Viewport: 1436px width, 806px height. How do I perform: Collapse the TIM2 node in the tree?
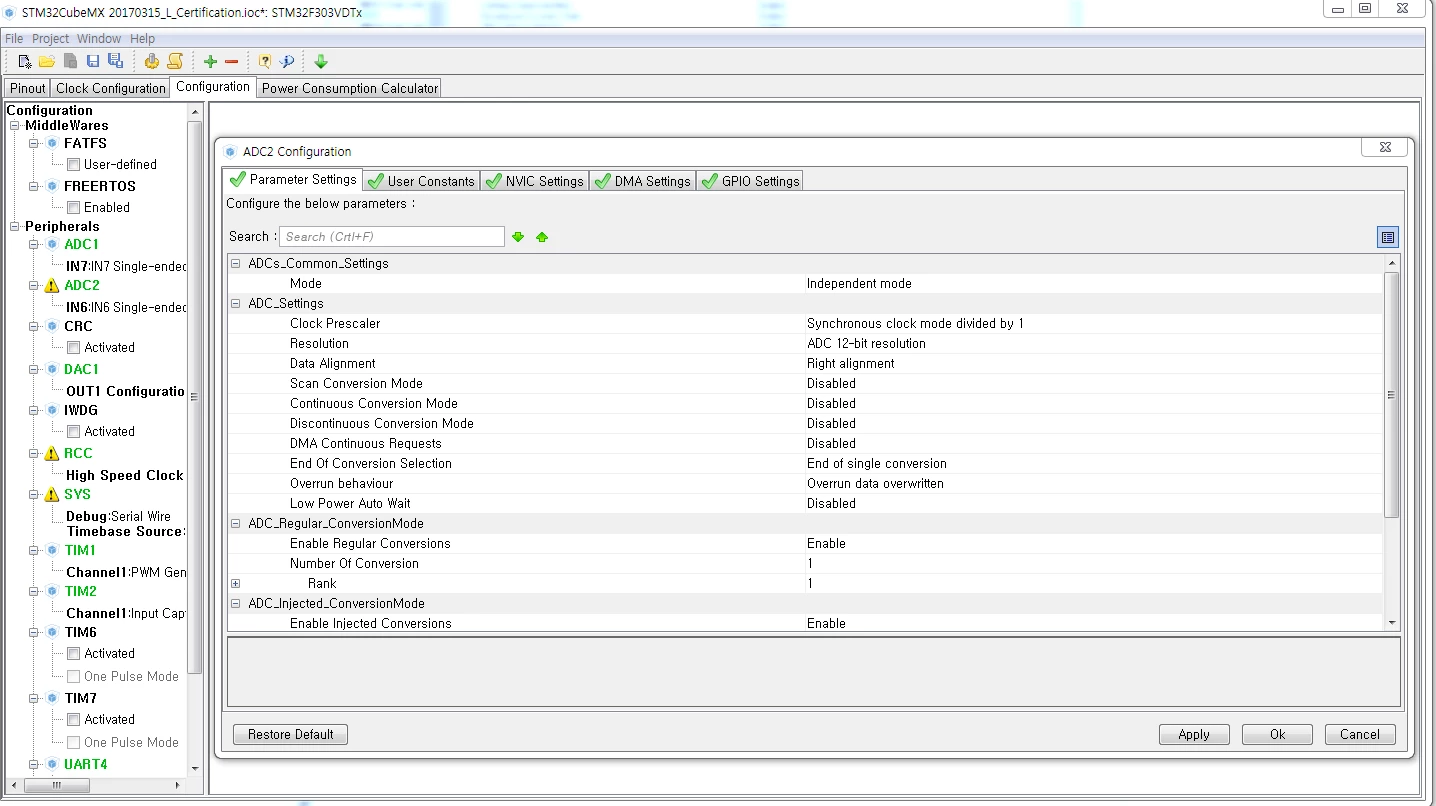[34, 592]
